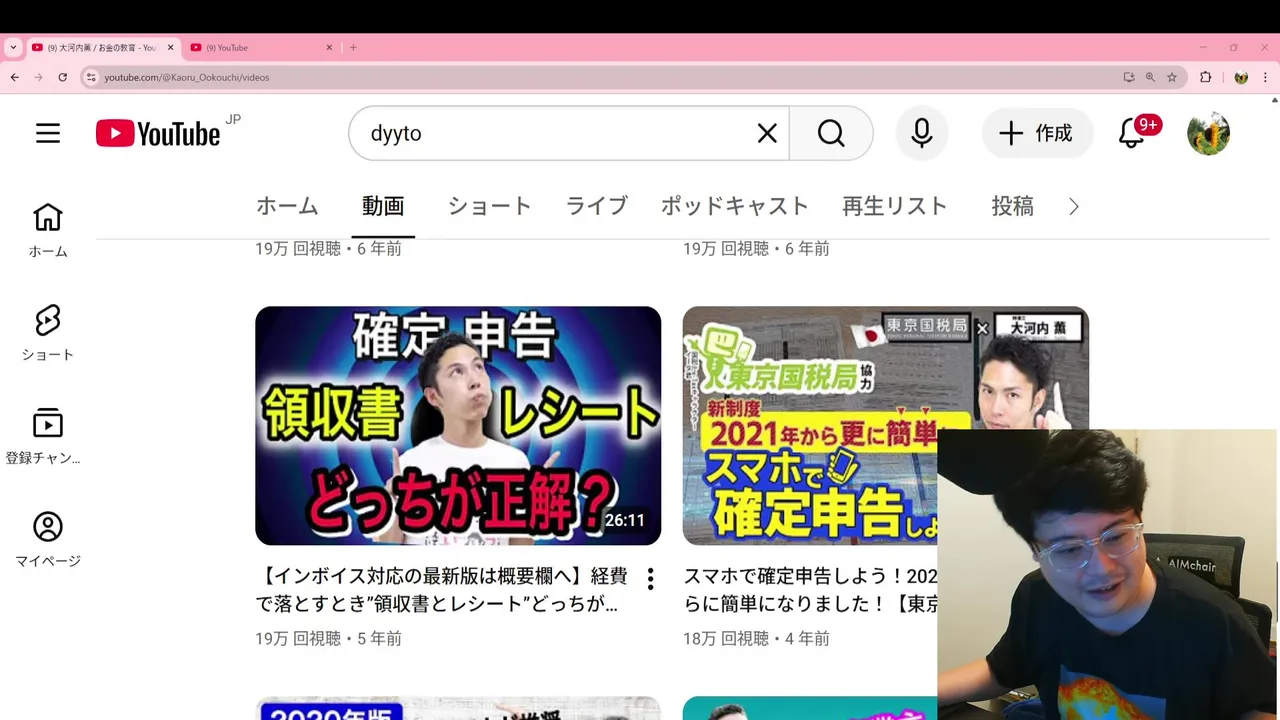
Task: Open the 投稿 tab
Action: (x=1012, y=206)
